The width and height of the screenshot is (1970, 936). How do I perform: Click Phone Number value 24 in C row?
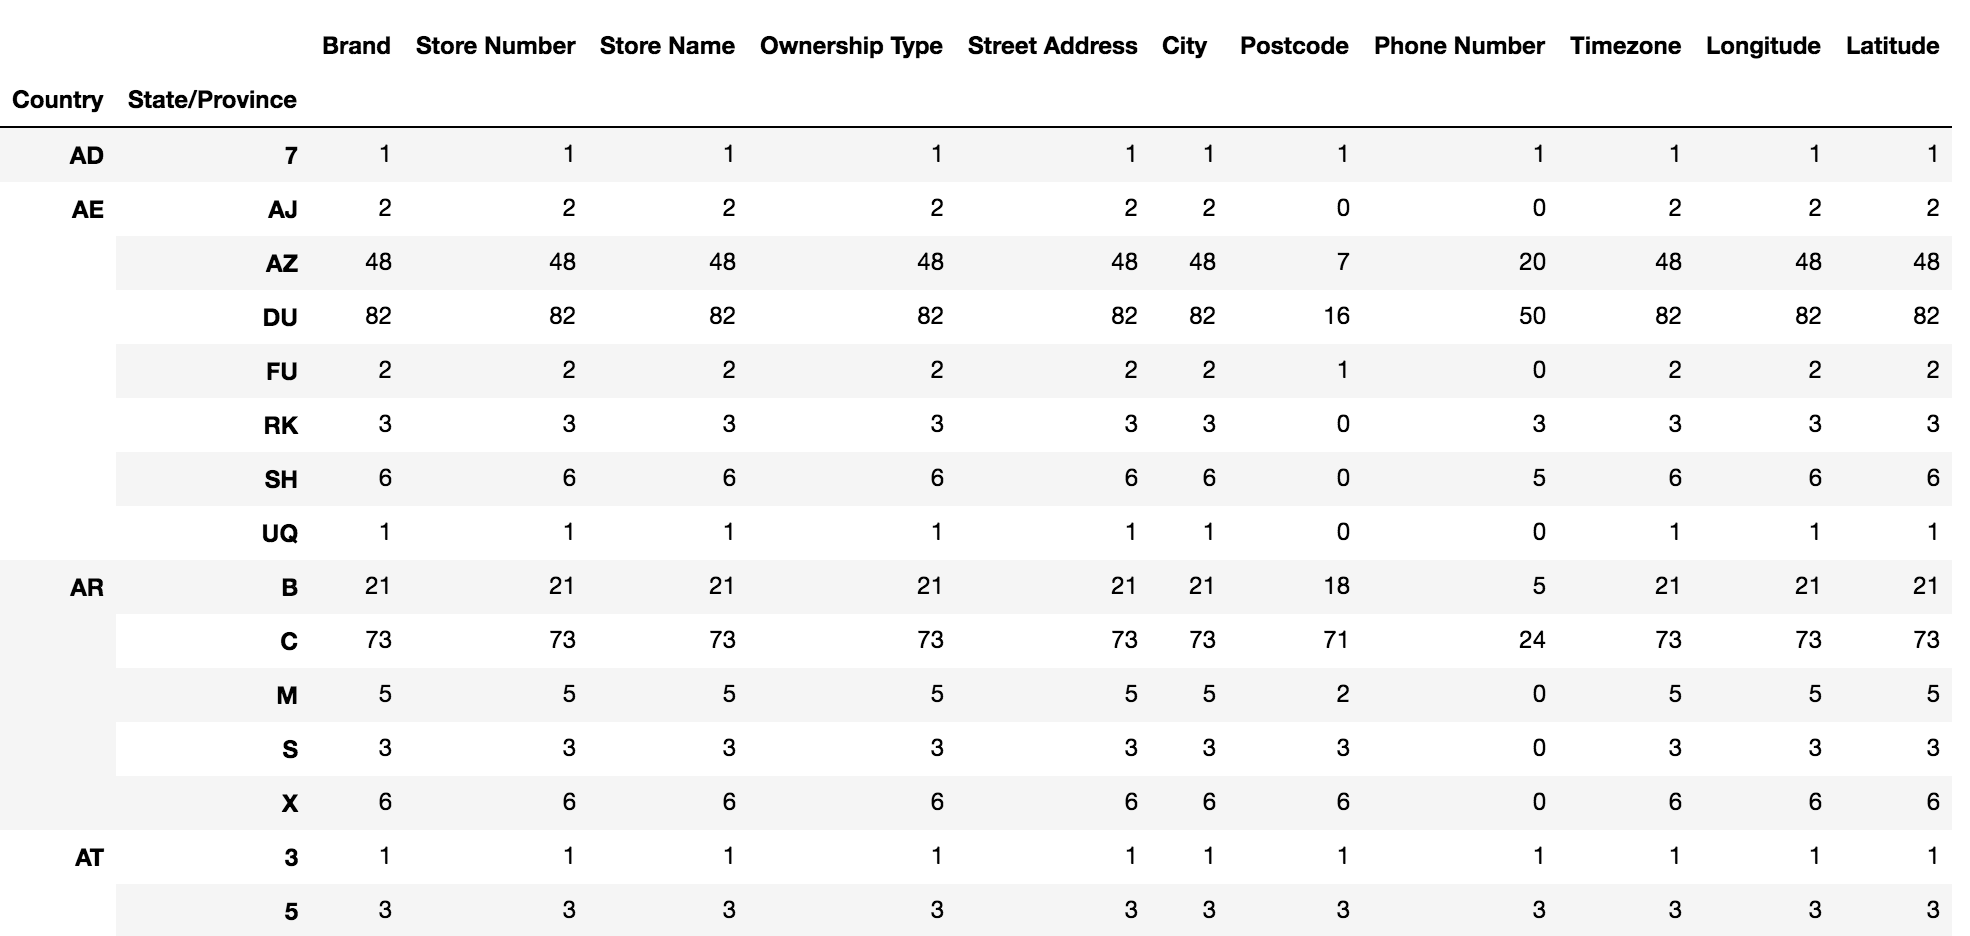pyautogui.click(x=1532, y=640)
